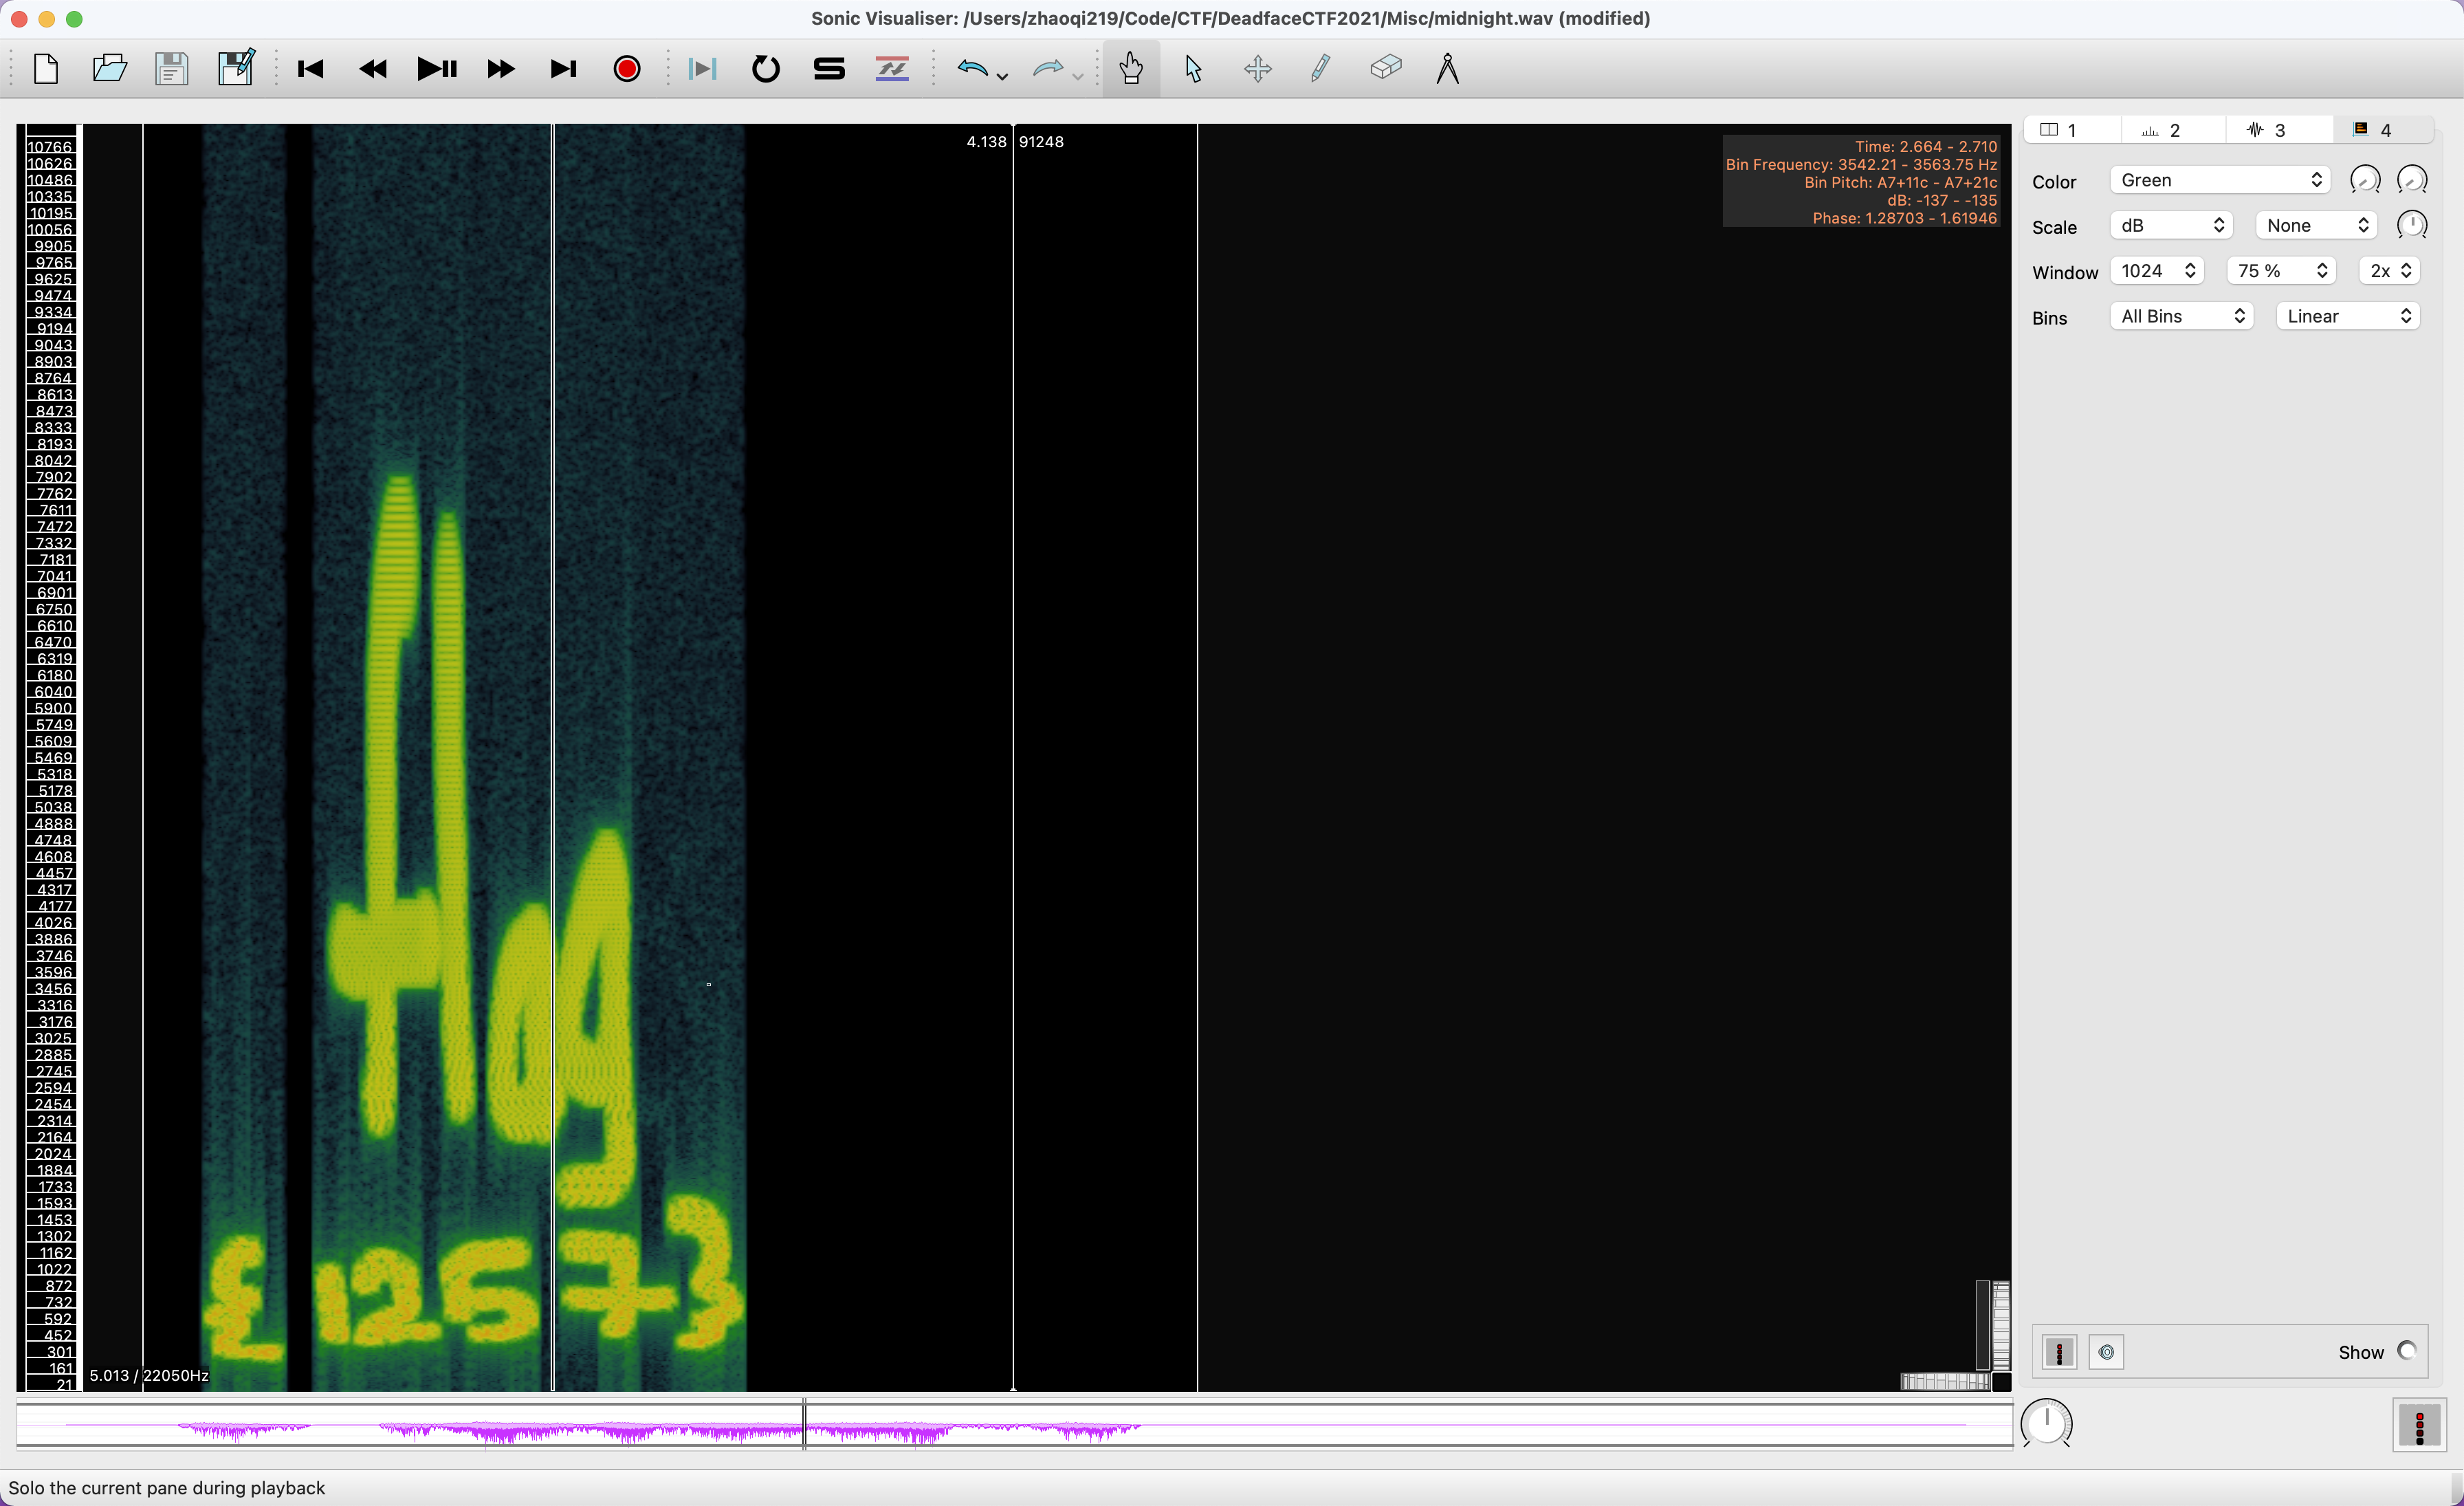
Task: Open the Scale dB dropdown
Action: point(2170,226)
